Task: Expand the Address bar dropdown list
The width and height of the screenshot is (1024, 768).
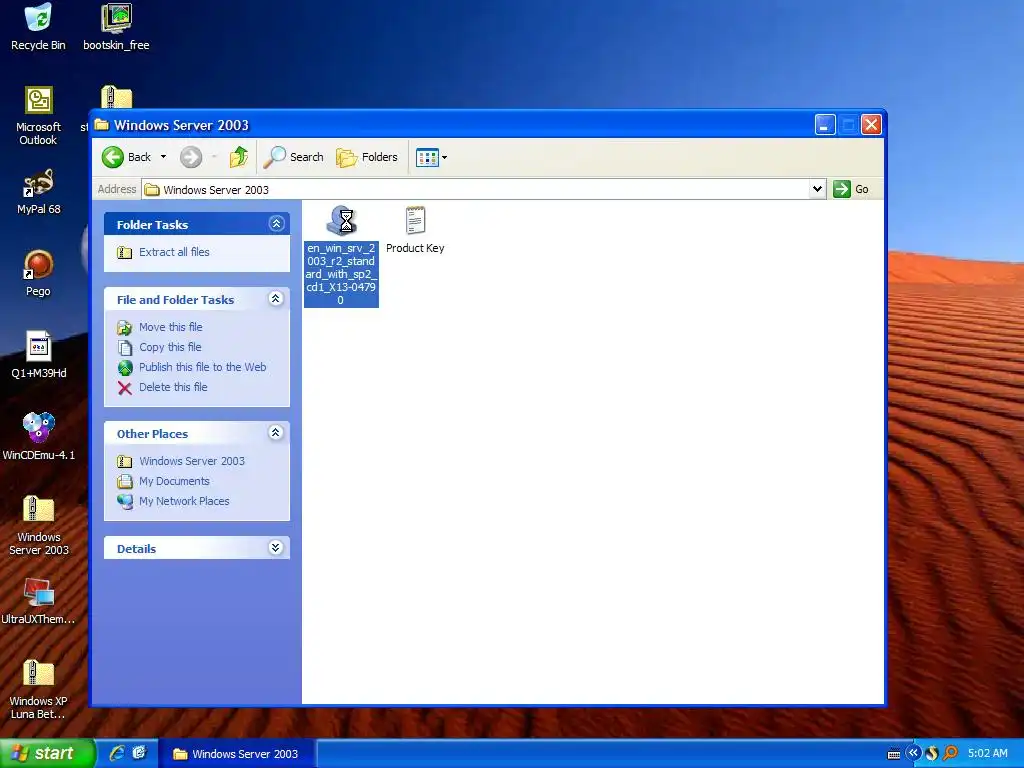Action: click(817, 189)
